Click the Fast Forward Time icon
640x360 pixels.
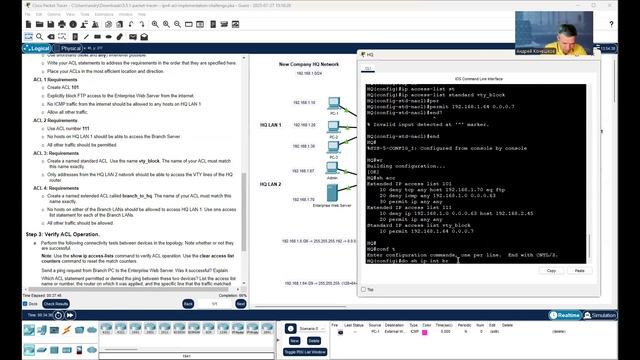[70, 315]
